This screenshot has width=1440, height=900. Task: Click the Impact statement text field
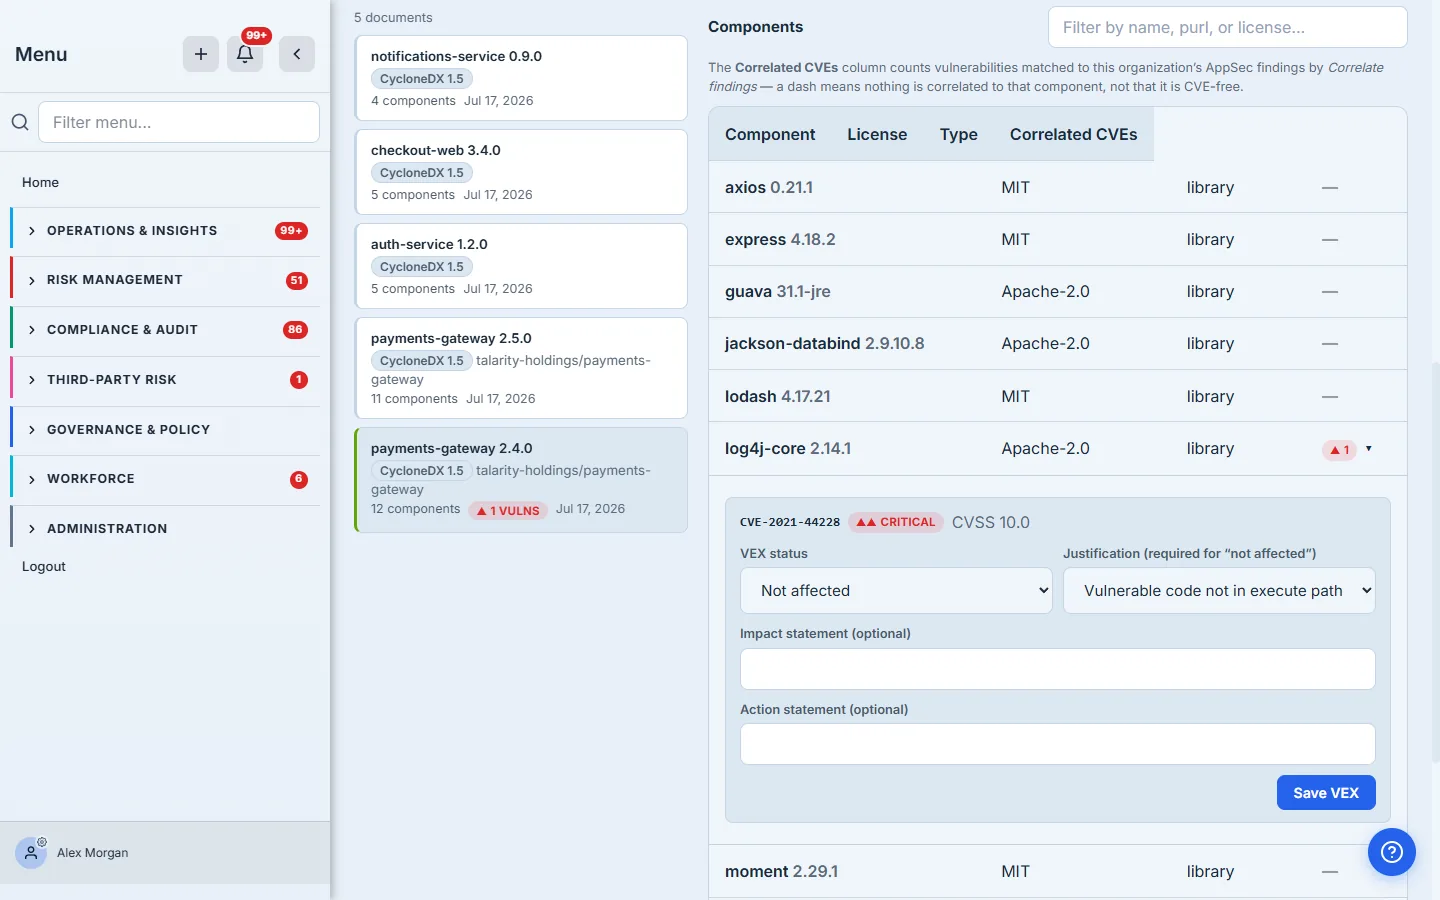(x=1058, y=669)
